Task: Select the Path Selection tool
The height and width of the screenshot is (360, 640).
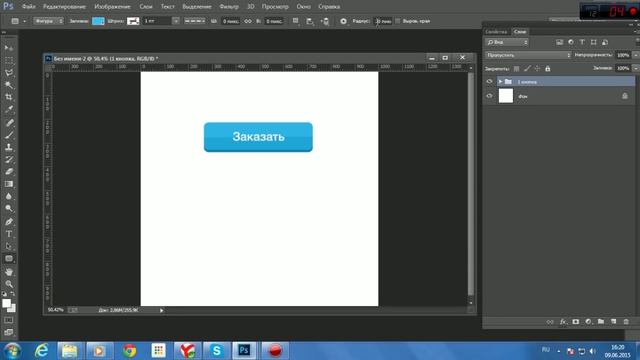Action: coord(9,246)
